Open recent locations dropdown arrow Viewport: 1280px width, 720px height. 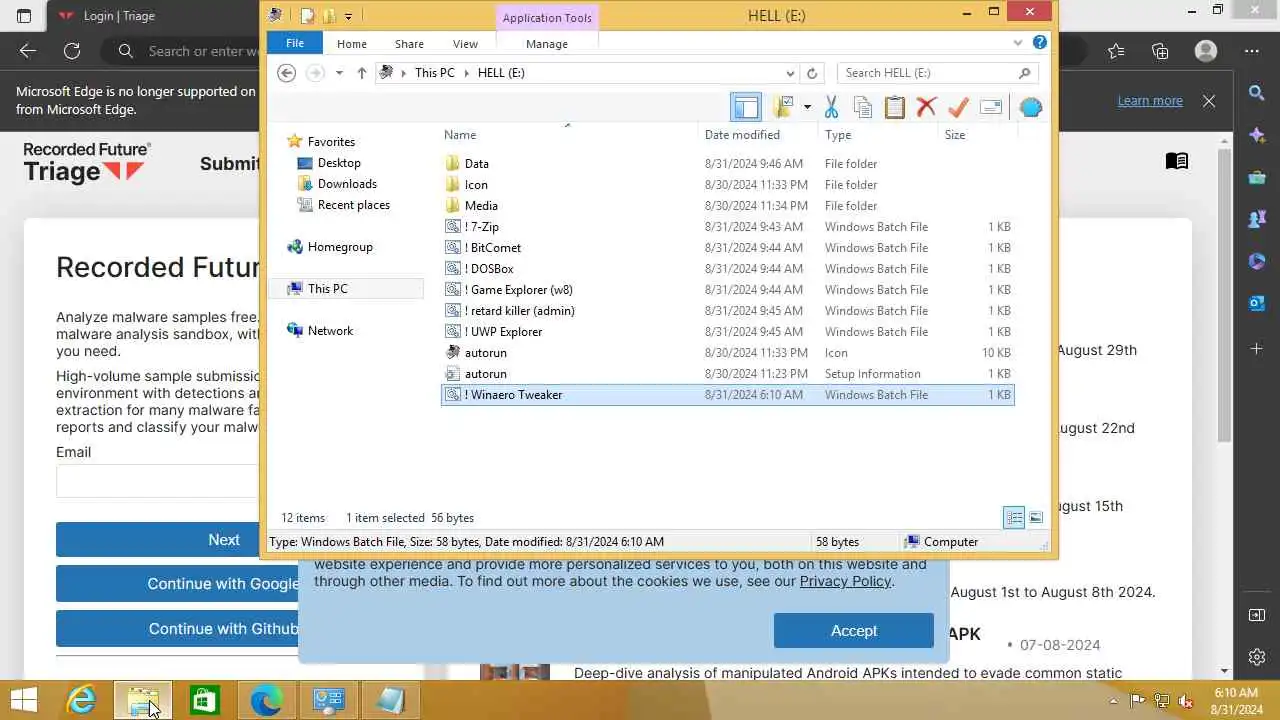pyautogui.click(x=339, y=73)
